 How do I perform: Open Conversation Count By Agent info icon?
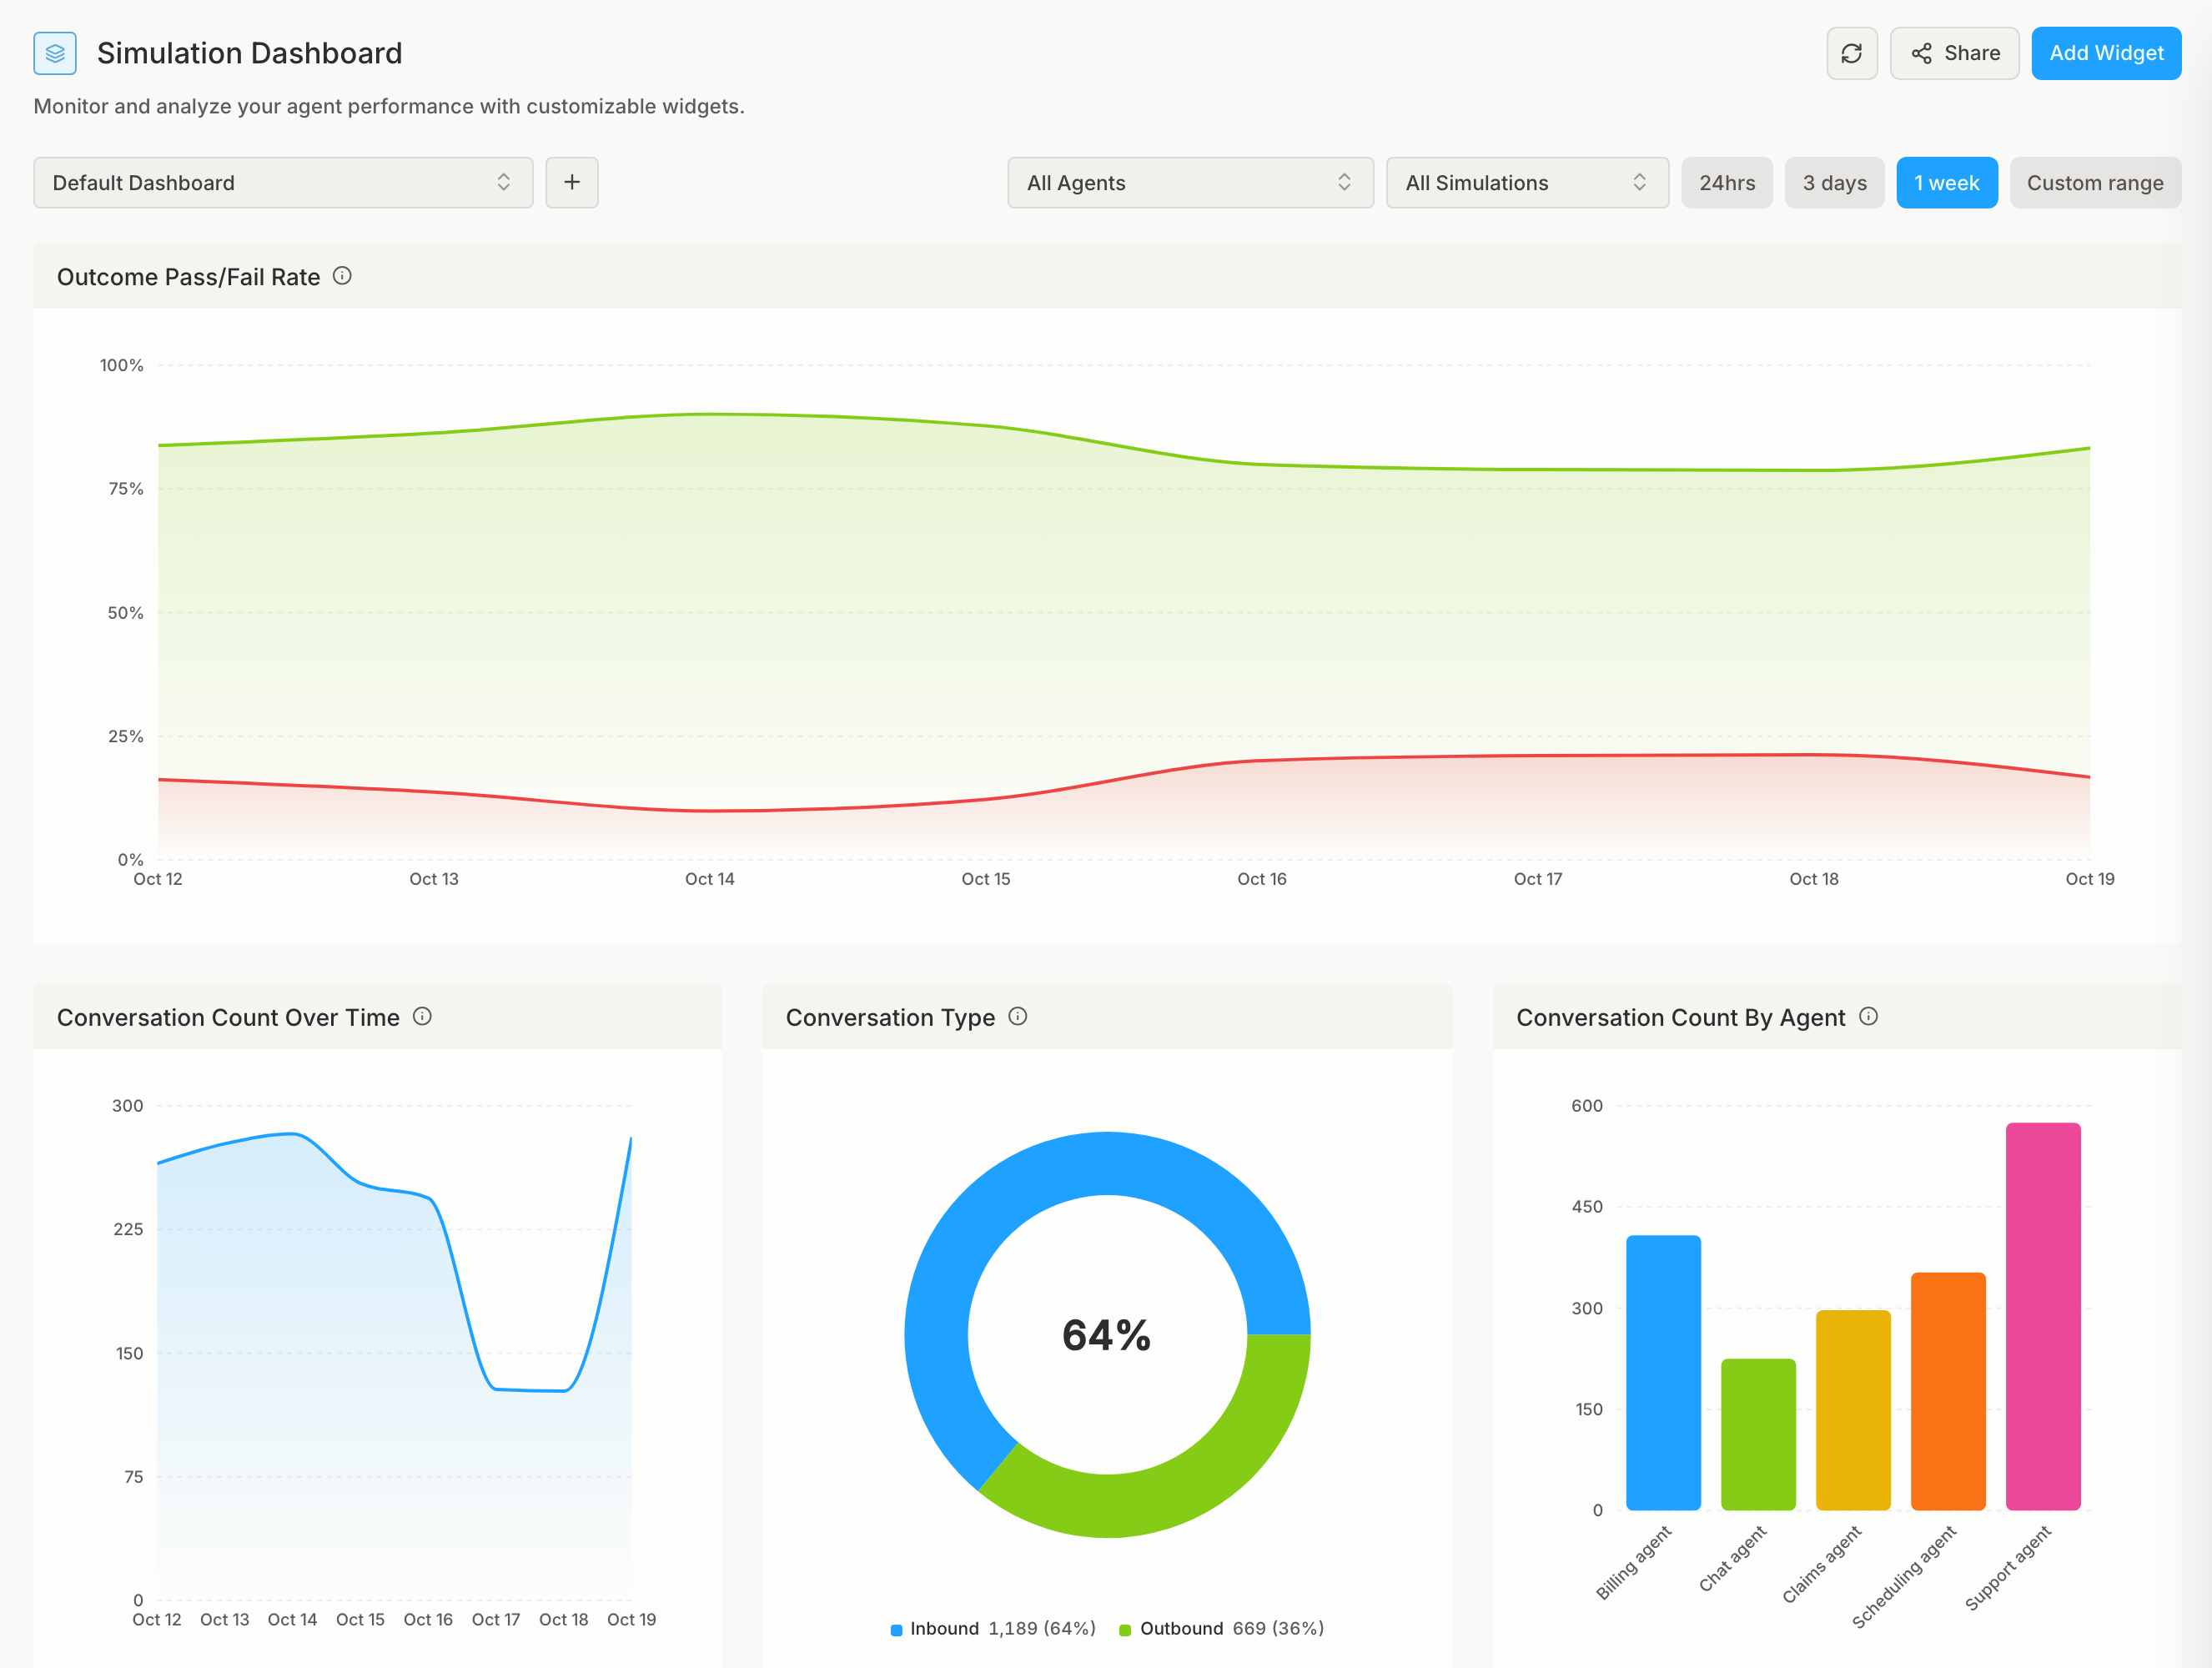(x=1868, y=1016)
